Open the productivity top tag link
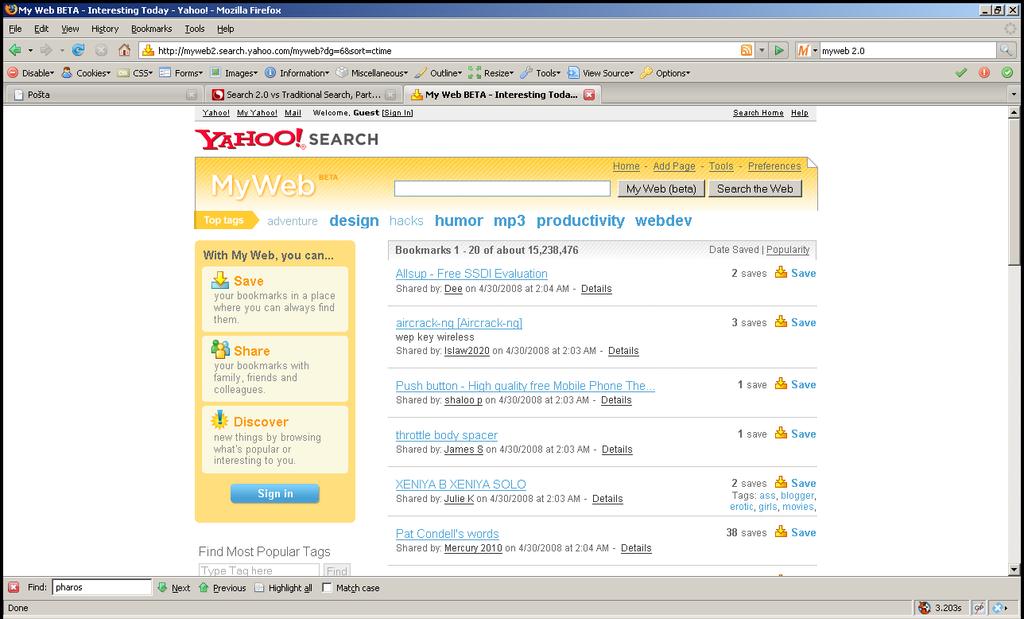This screenshot has width=1024, height=619. [x=581, y=221]
